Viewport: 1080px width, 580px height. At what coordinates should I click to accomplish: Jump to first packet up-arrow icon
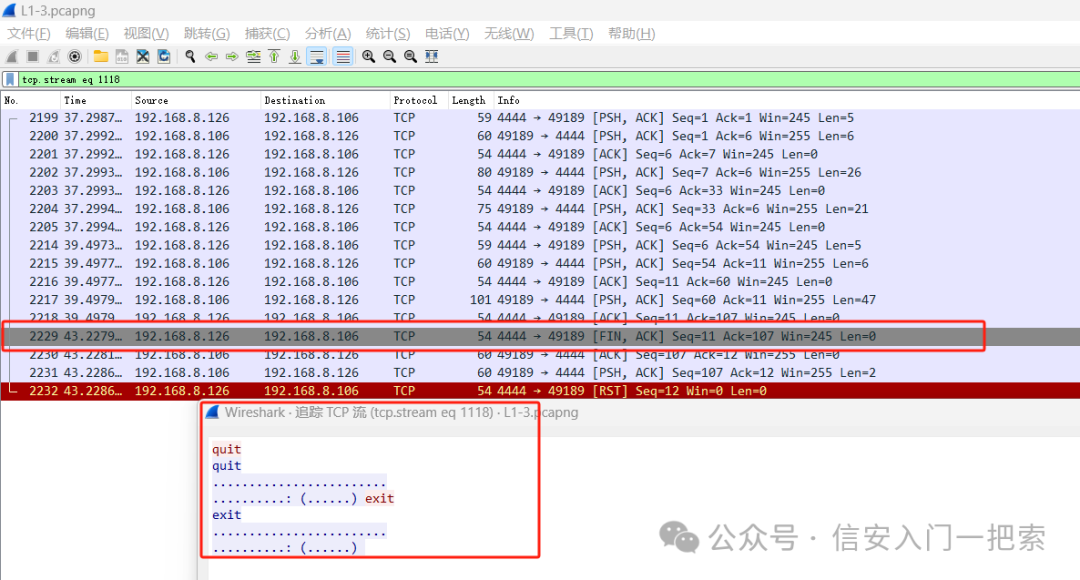(x=274, y=56)
